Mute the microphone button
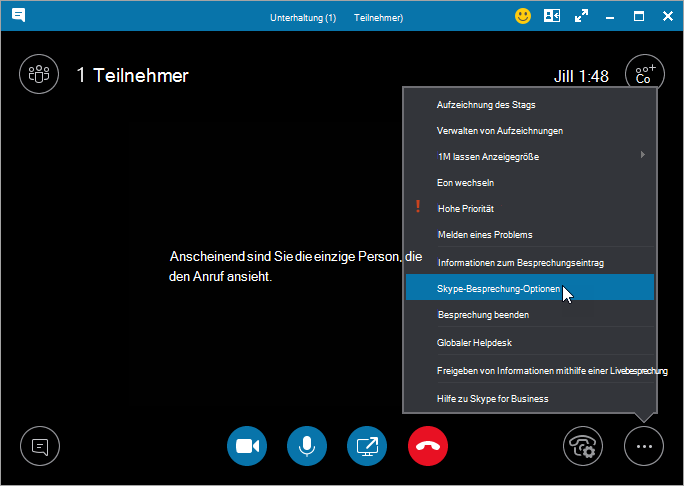 pos(307,446)
